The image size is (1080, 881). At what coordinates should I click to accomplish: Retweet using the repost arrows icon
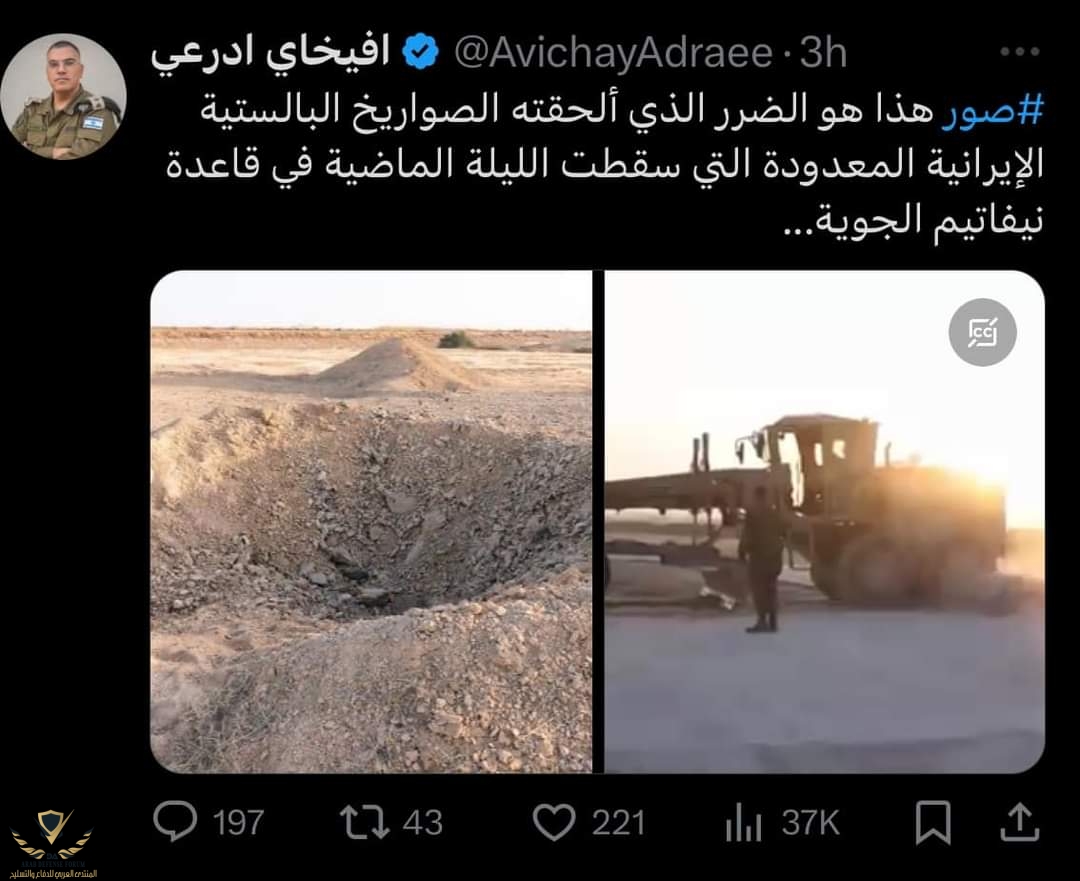point(364,822)
